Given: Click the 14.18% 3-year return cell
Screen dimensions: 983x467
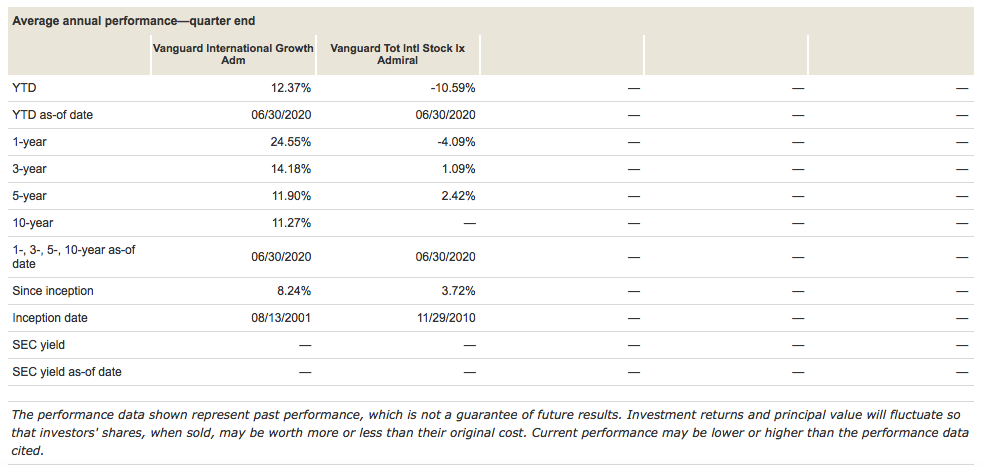Looking at the screenshot, I should pyautogui.click(x=290, y=168).
